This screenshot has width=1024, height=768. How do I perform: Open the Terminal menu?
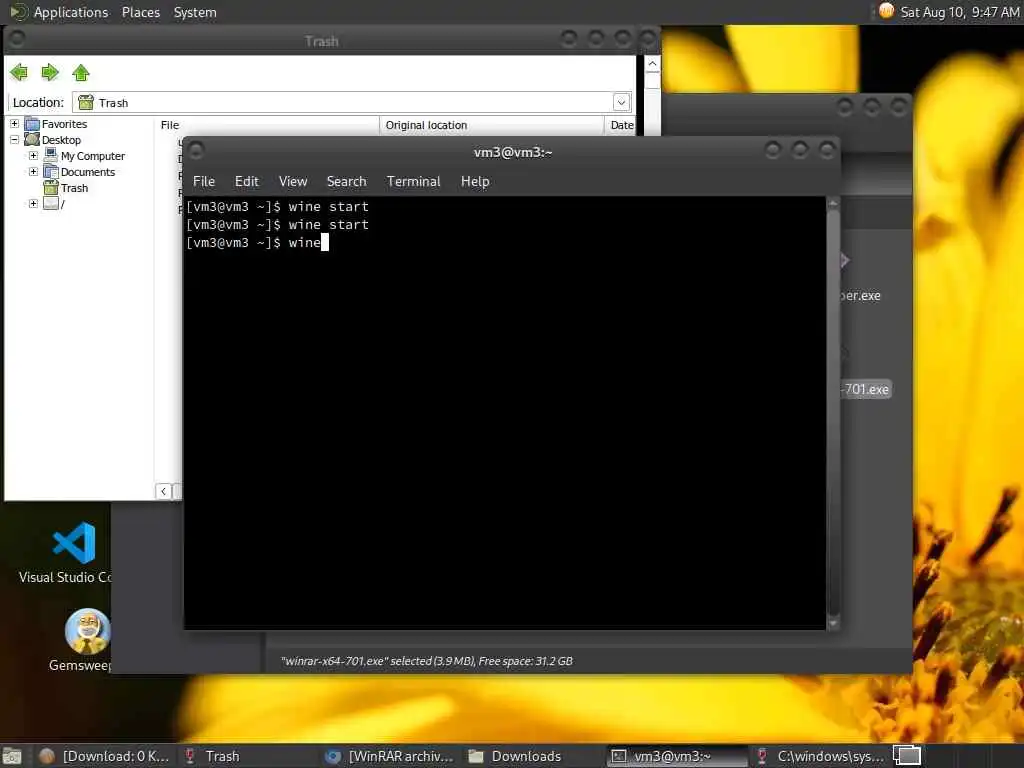pyautogui.click(x=413, y=182)
